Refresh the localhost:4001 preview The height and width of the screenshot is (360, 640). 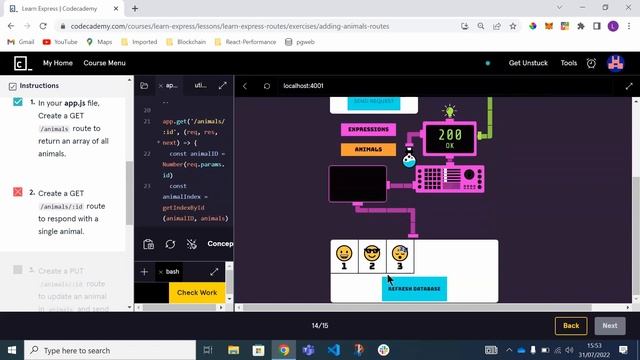(267, 86)
